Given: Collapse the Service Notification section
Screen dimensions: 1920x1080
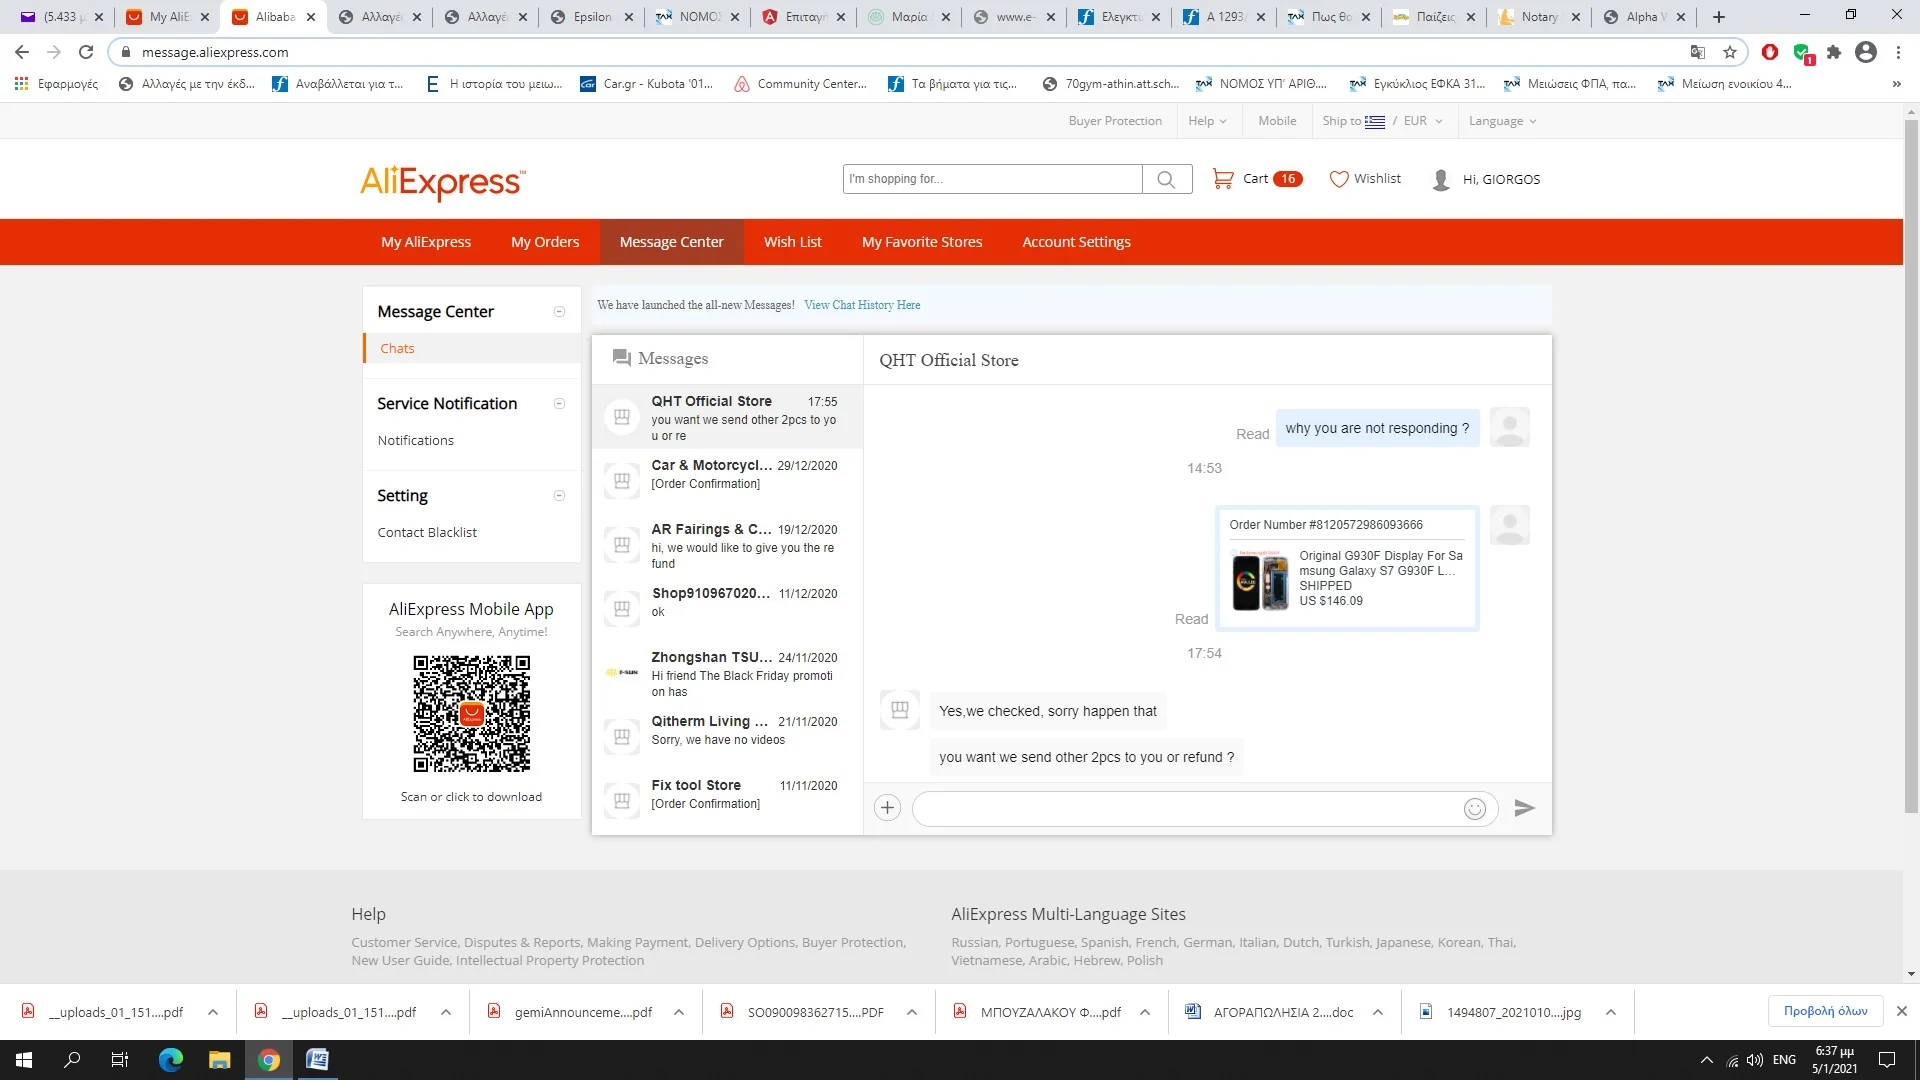Looking at the screenshot, I should [559, 404].
